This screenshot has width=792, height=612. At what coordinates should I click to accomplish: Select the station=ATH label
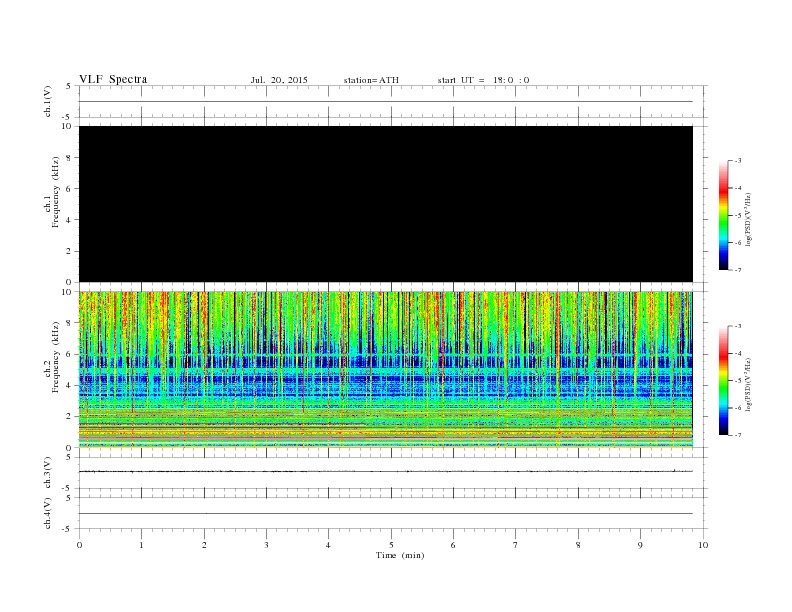(371, 80)
